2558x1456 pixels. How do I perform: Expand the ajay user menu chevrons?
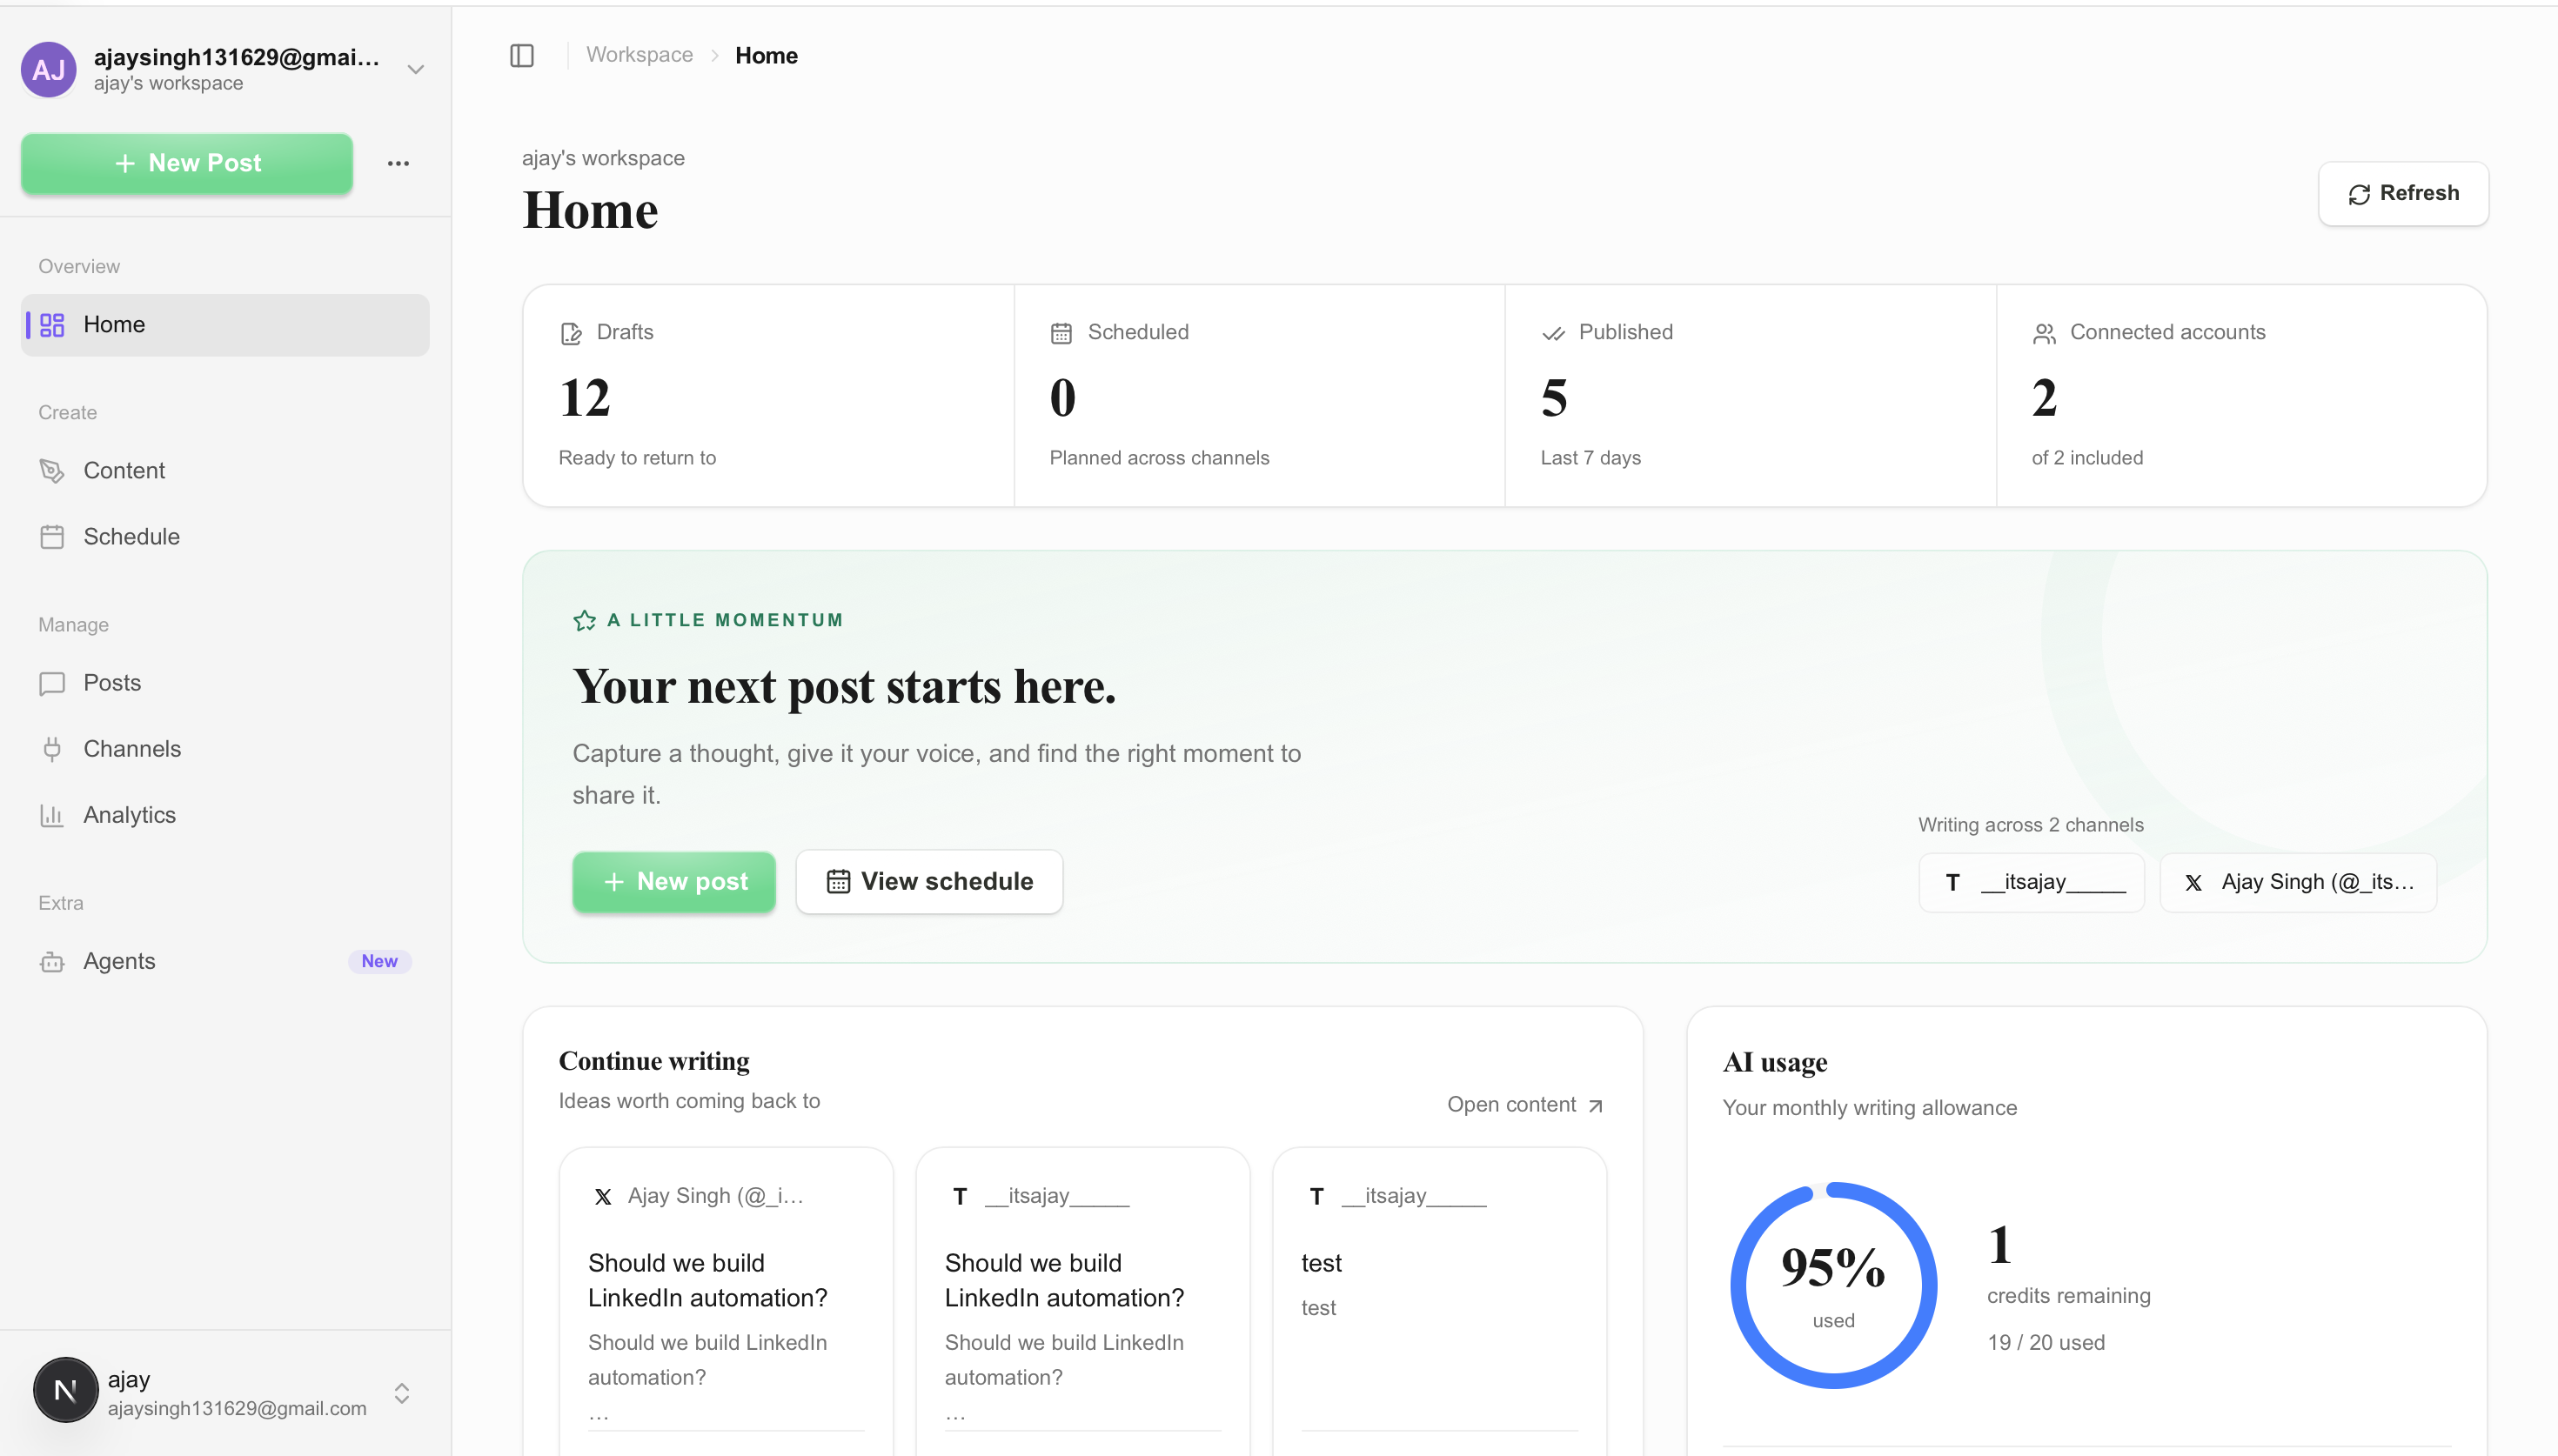click(x=402, y=1393)
